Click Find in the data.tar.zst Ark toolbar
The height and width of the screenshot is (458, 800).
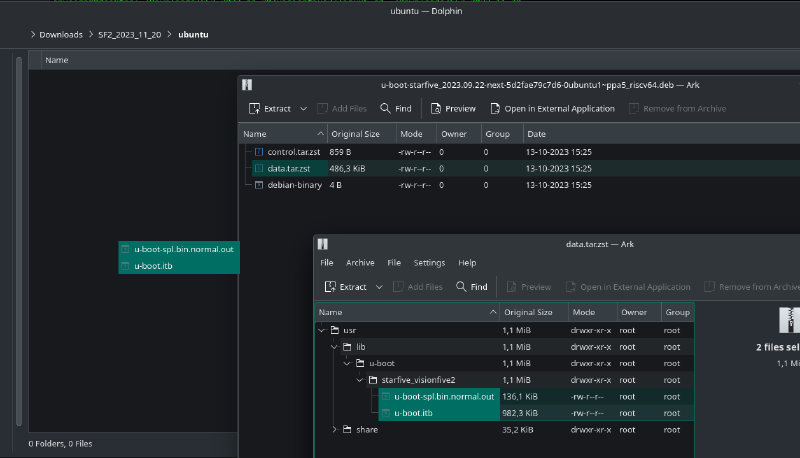coord(472,287)
